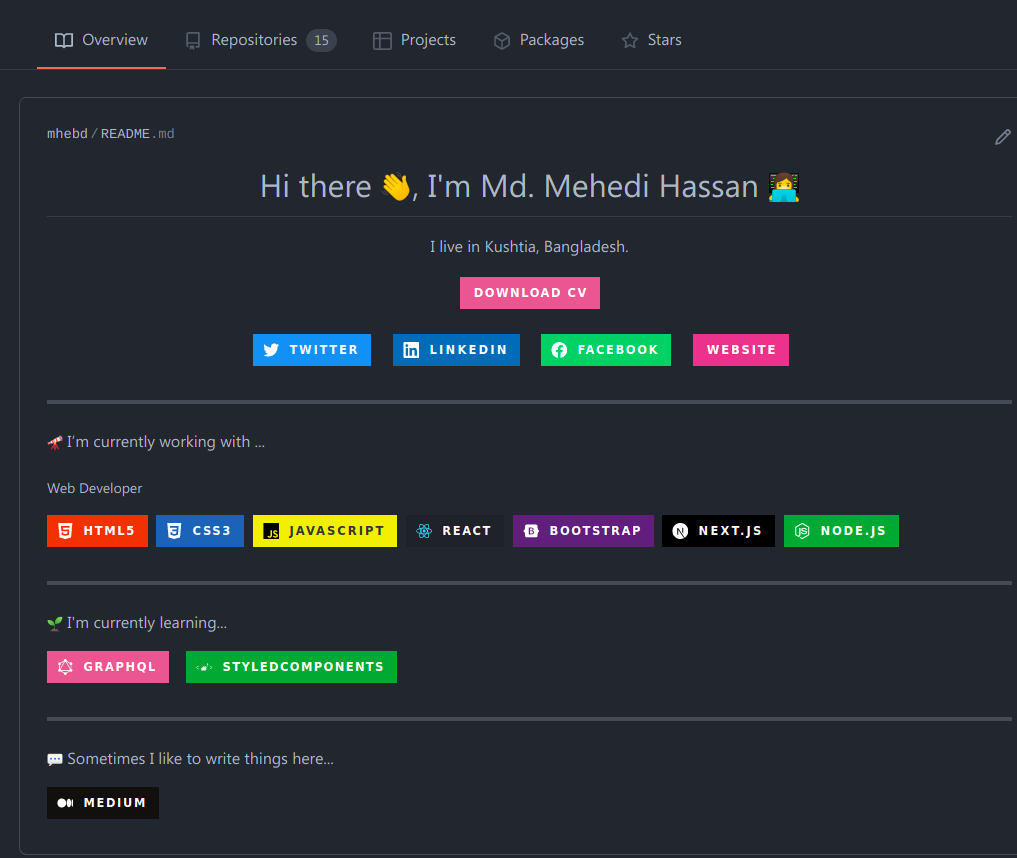This screenshot has width=1017, height=858.
Task: Open the Twitter badge link
Action: tap(312, 350)
